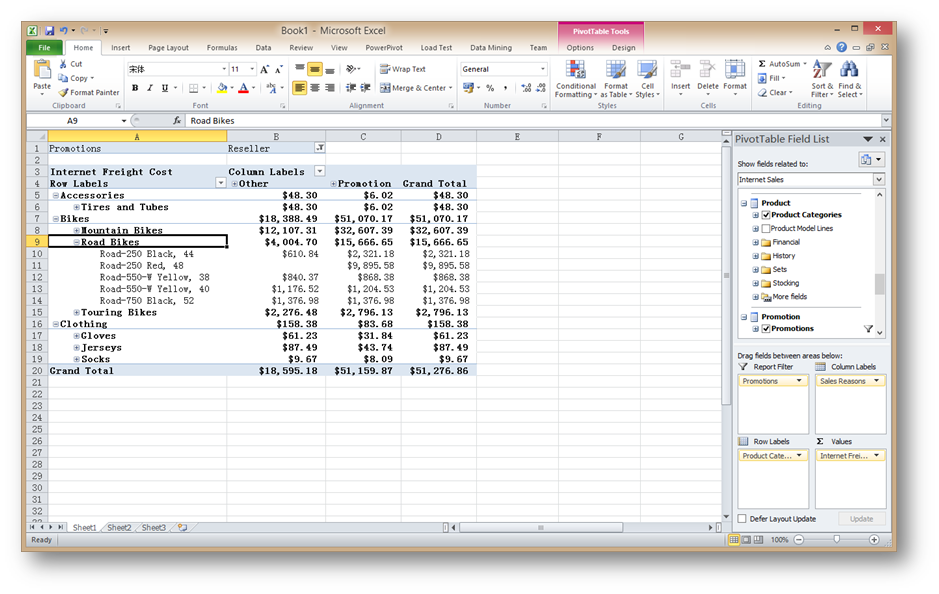Open the Row Labels filter dropdown
This screenshot has width=939, height=594.
220,183
